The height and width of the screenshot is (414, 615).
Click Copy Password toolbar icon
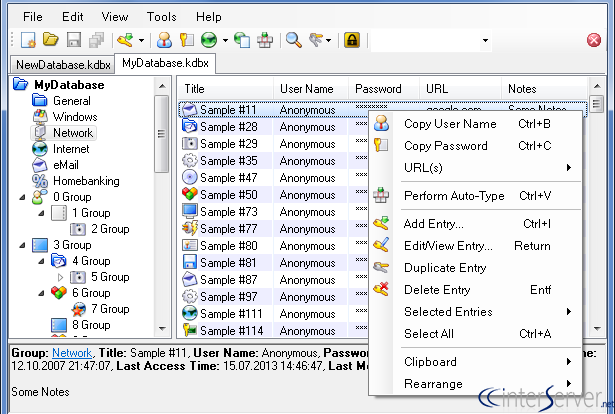click(187, 40)
